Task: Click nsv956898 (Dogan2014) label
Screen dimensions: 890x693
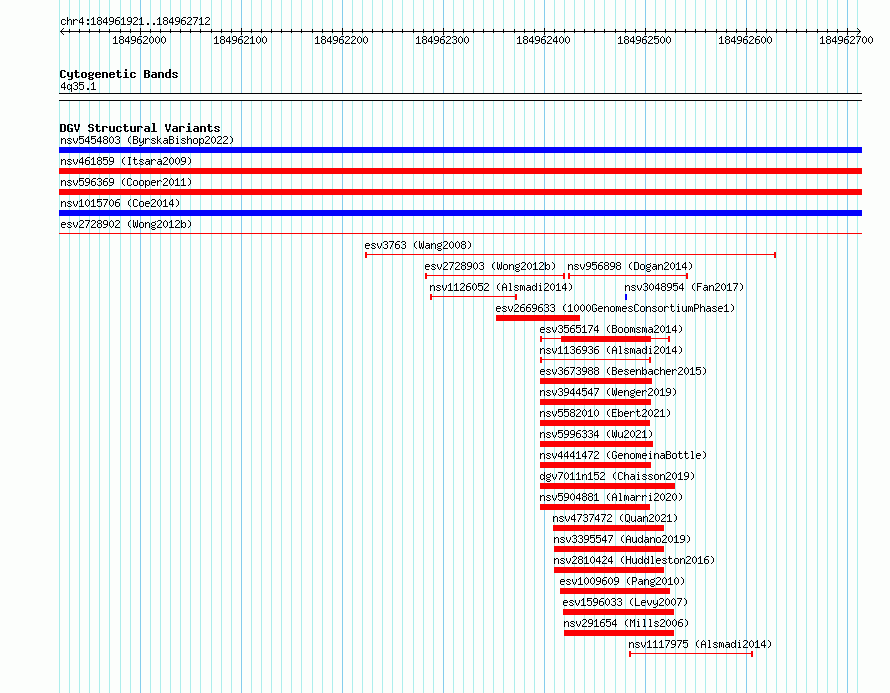Action: pyautogui.click(x=630, y=266)
